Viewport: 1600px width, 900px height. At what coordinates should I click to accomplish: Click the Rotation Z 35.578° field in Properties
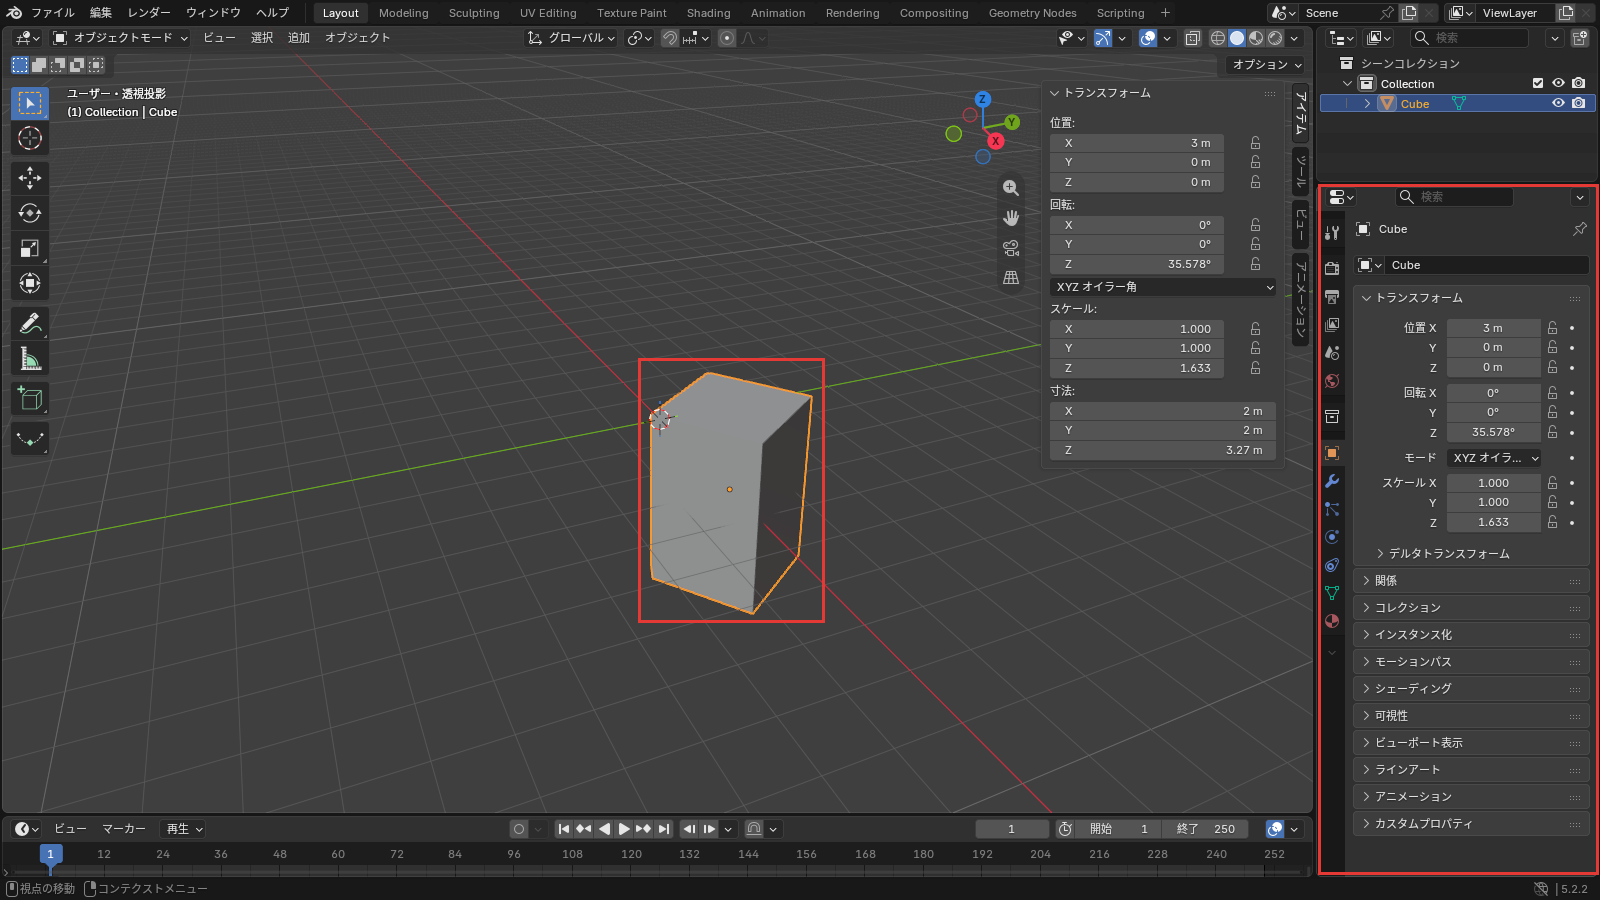[1493, 432]
